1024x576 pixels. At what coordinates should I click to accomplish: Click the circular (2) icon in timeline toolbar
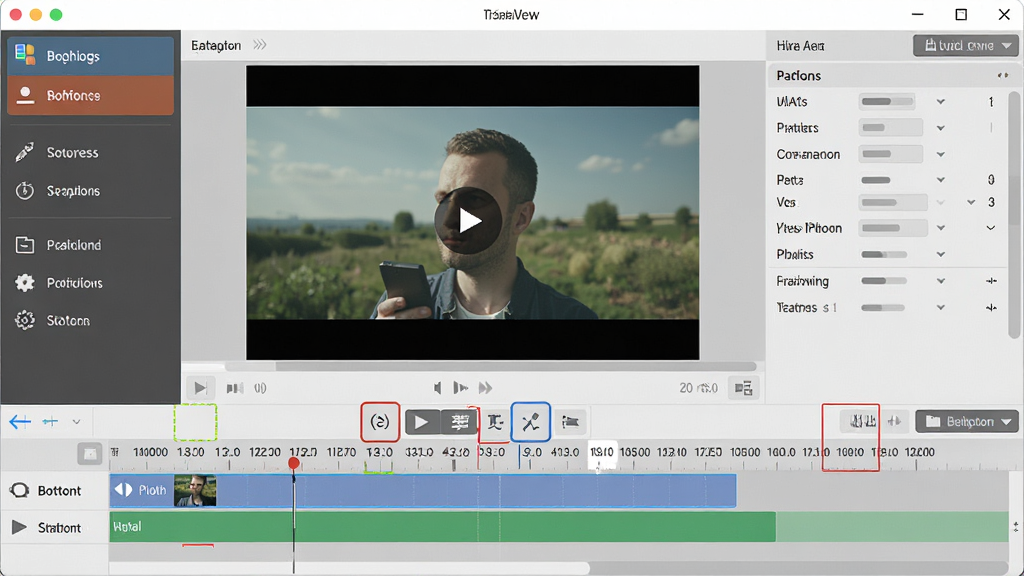point(380,422)
